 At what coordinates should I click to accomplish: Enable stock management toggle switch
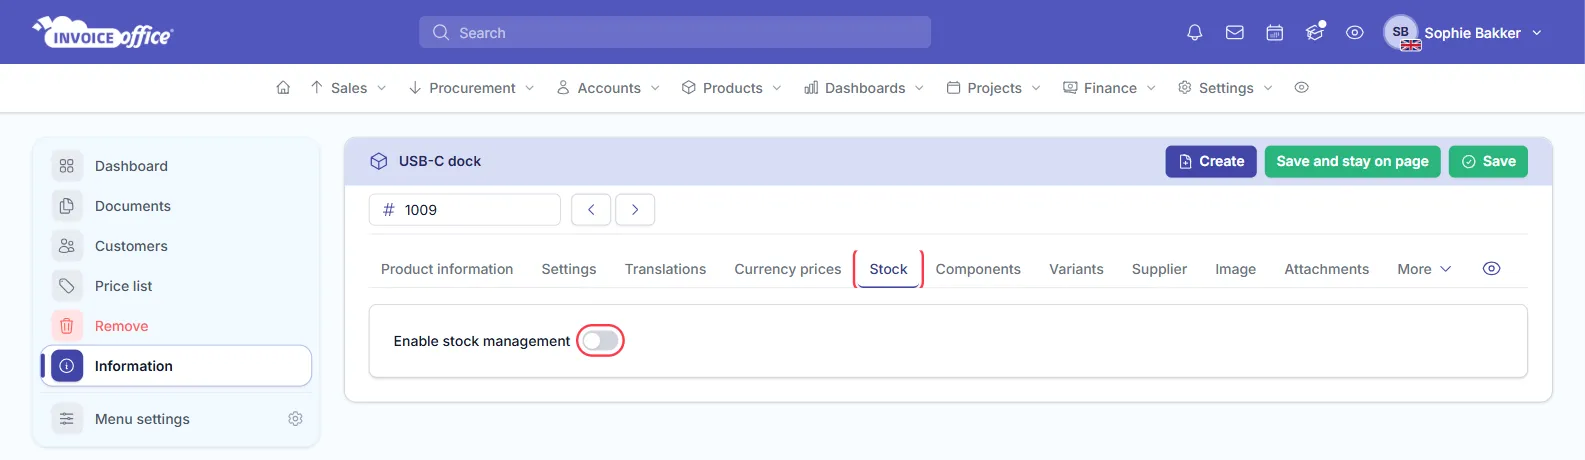600,341
